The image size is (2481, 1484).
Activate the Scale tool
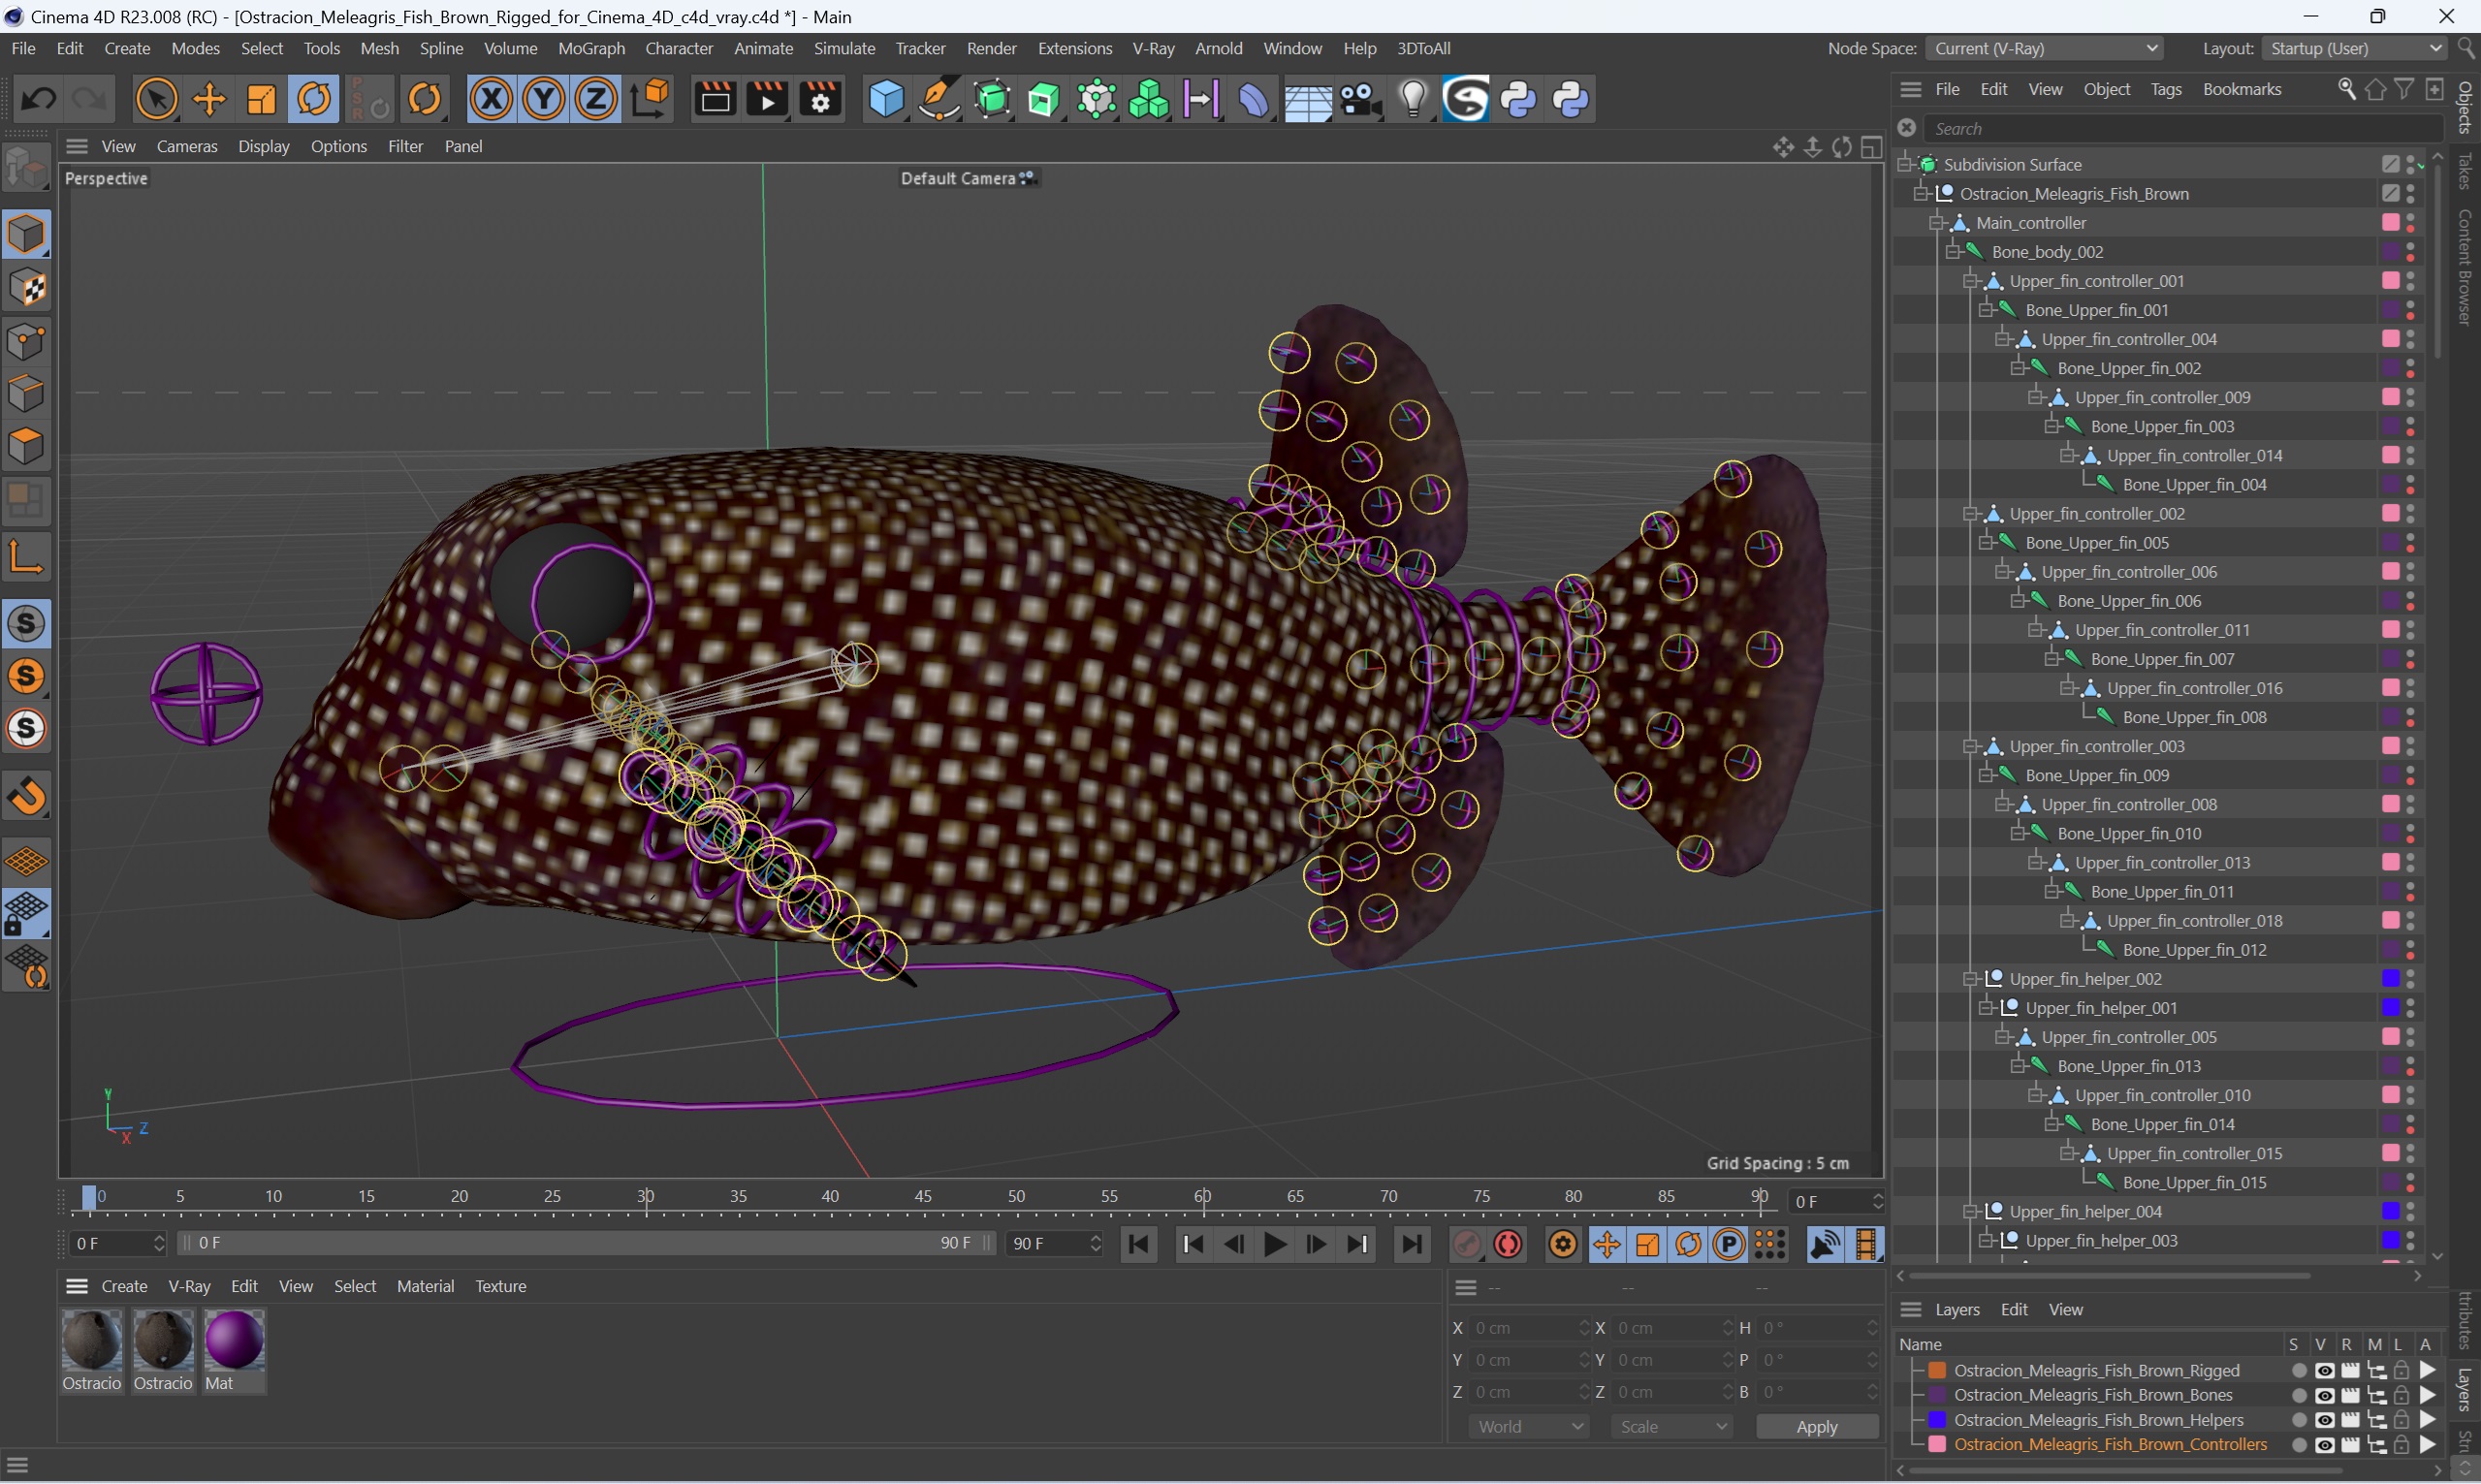point(261,99)
